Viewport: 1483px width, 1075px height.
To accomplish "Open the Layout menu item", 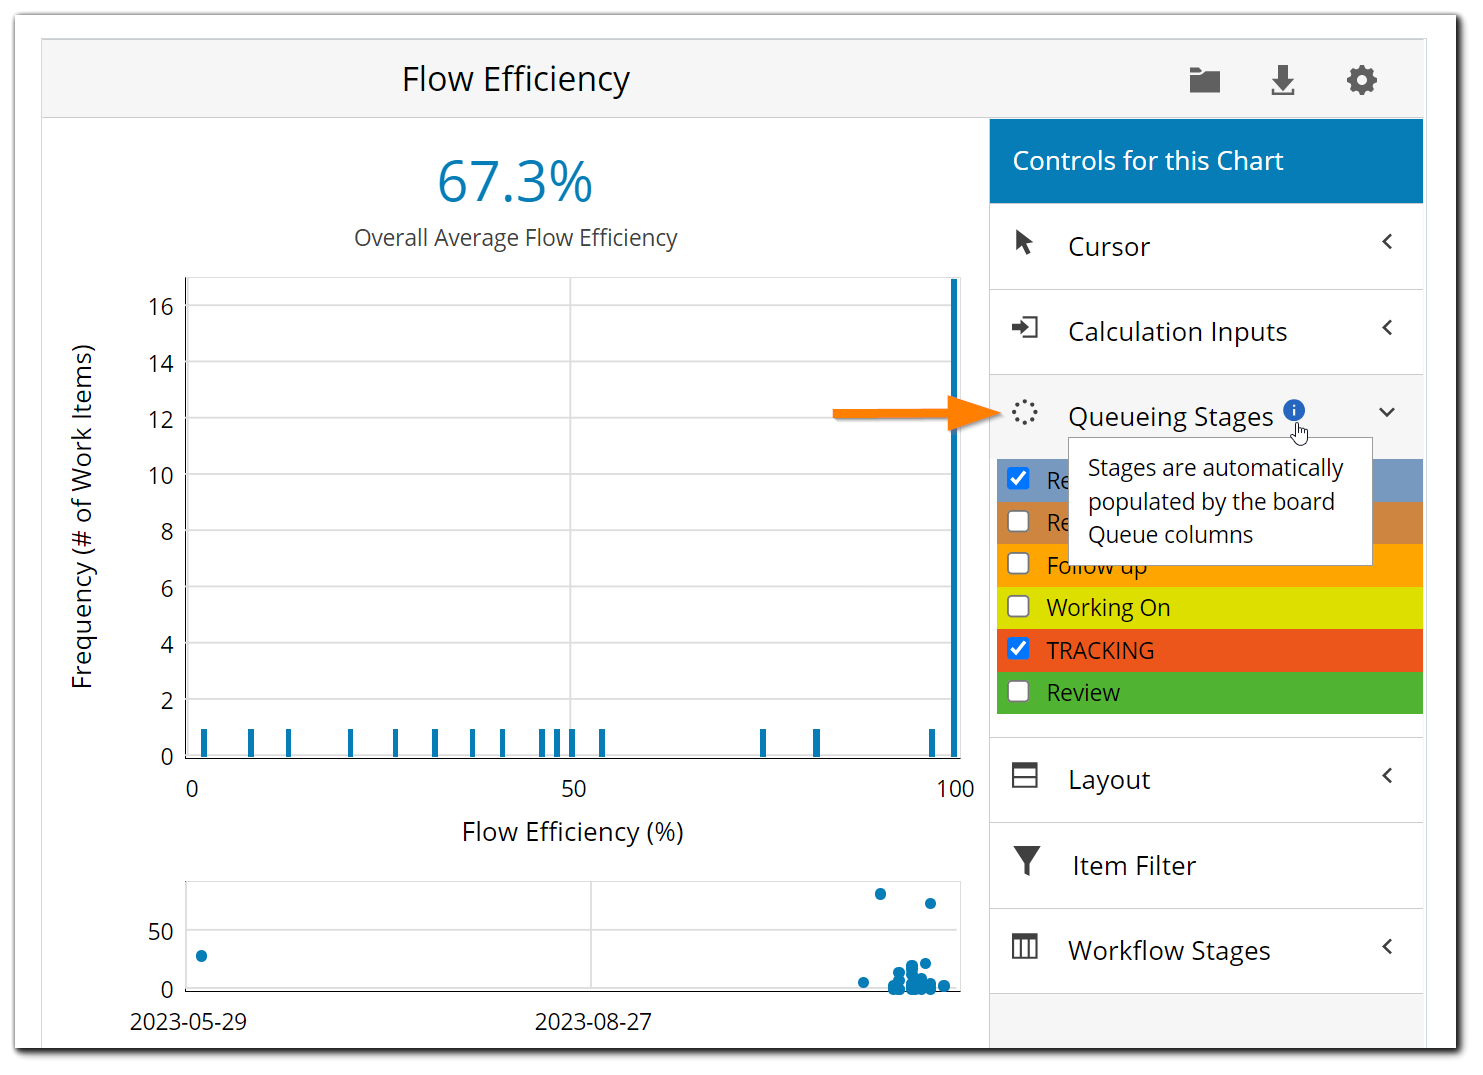I will pos(1108,780).
